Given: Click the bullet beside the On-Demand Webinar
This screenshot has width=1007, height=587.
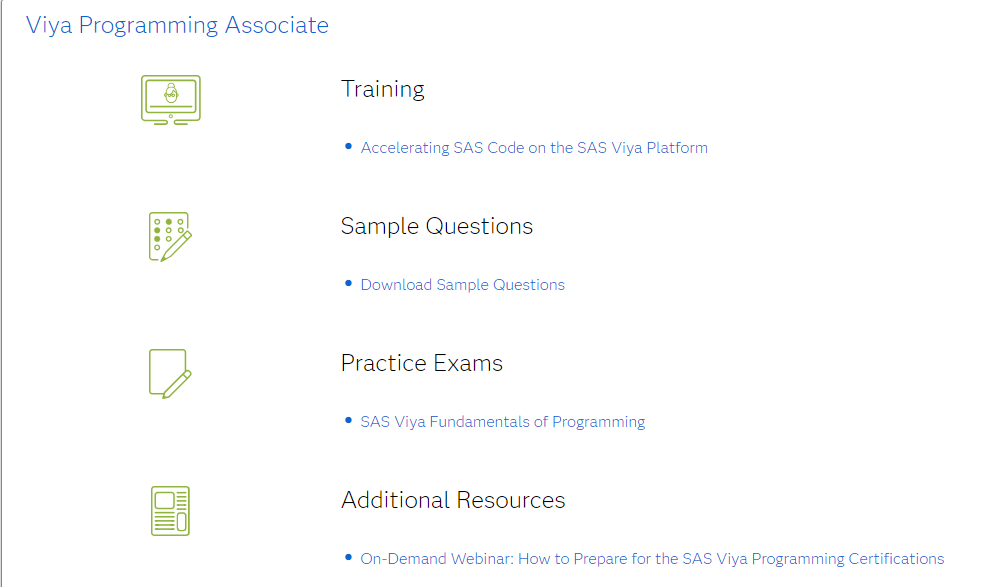Looking at the screenshot, I should coord(348,557).
